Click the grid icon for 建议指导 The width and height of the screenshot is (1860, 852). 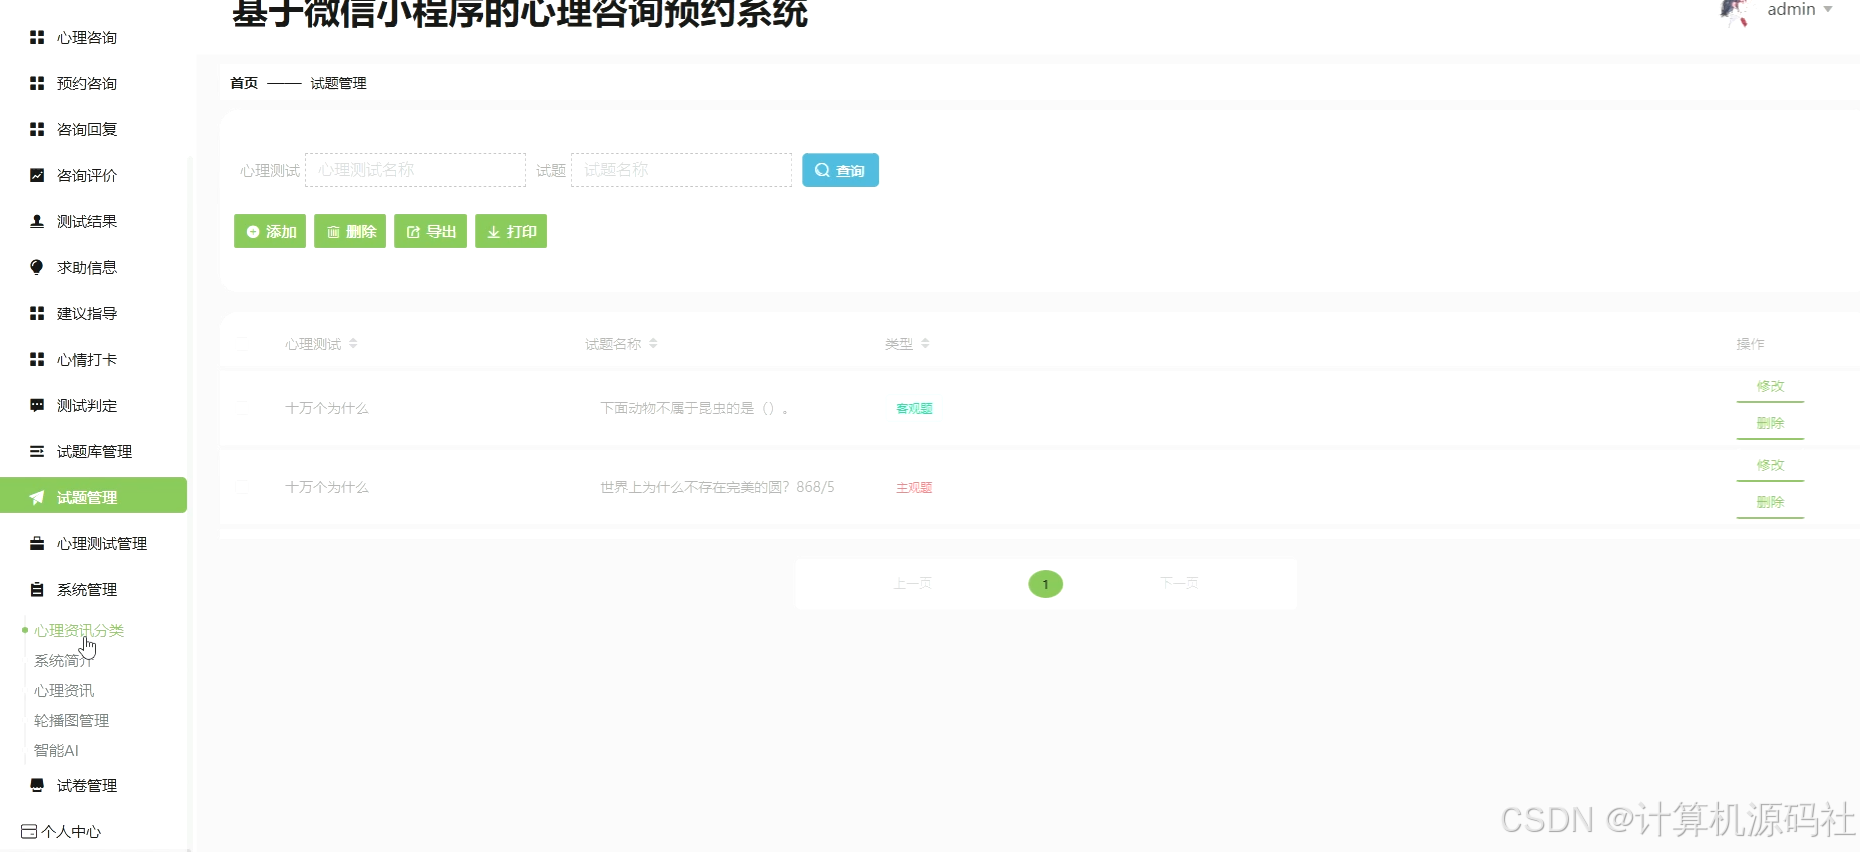tap(37, 313)
